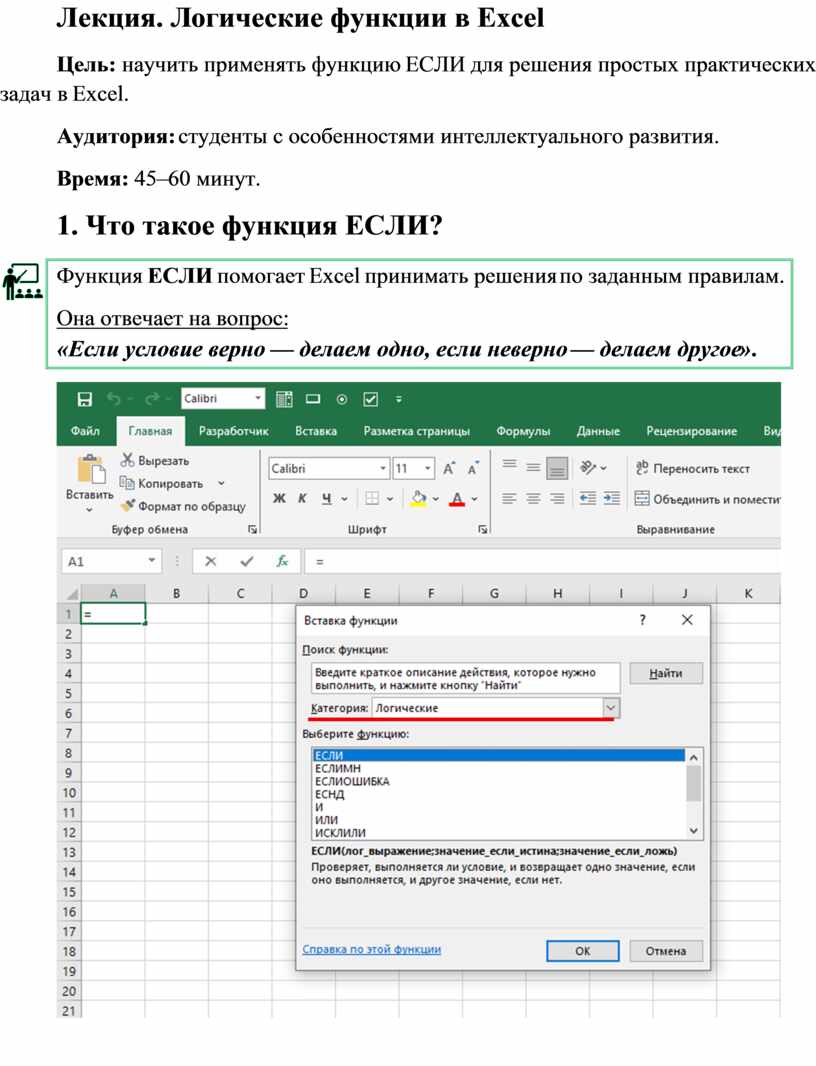Open the Файл menu tab
The image size is (816, 1066).
click(x=85, y=431)
